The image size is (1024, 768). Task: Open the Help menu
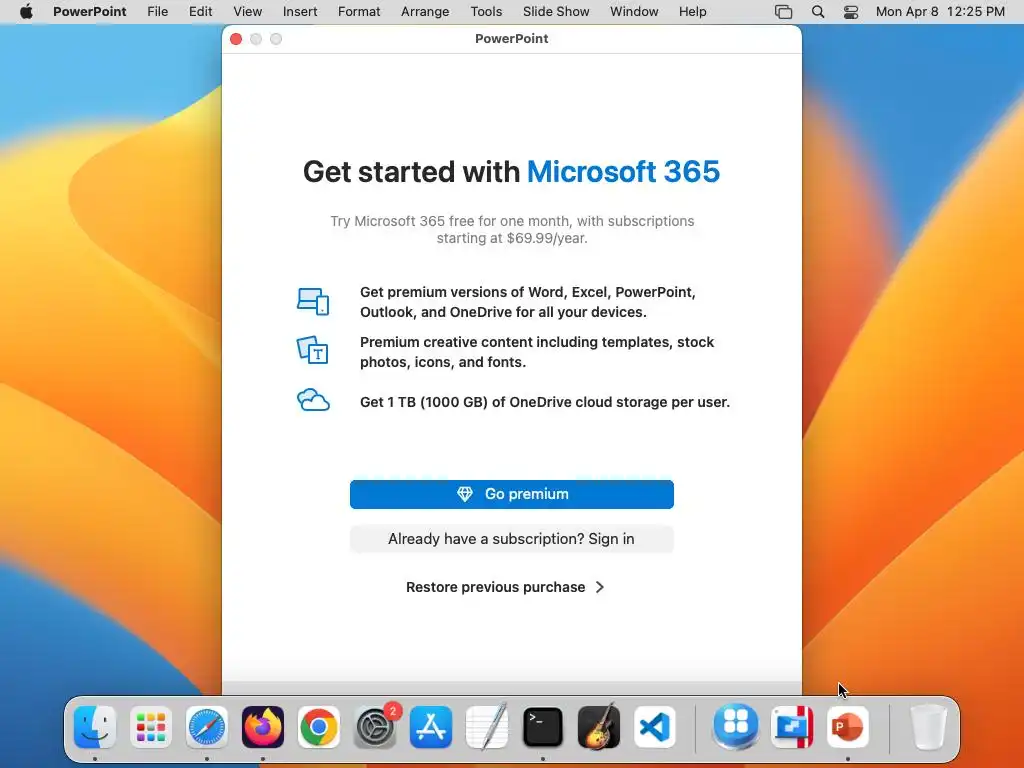(x=692, y=12)
